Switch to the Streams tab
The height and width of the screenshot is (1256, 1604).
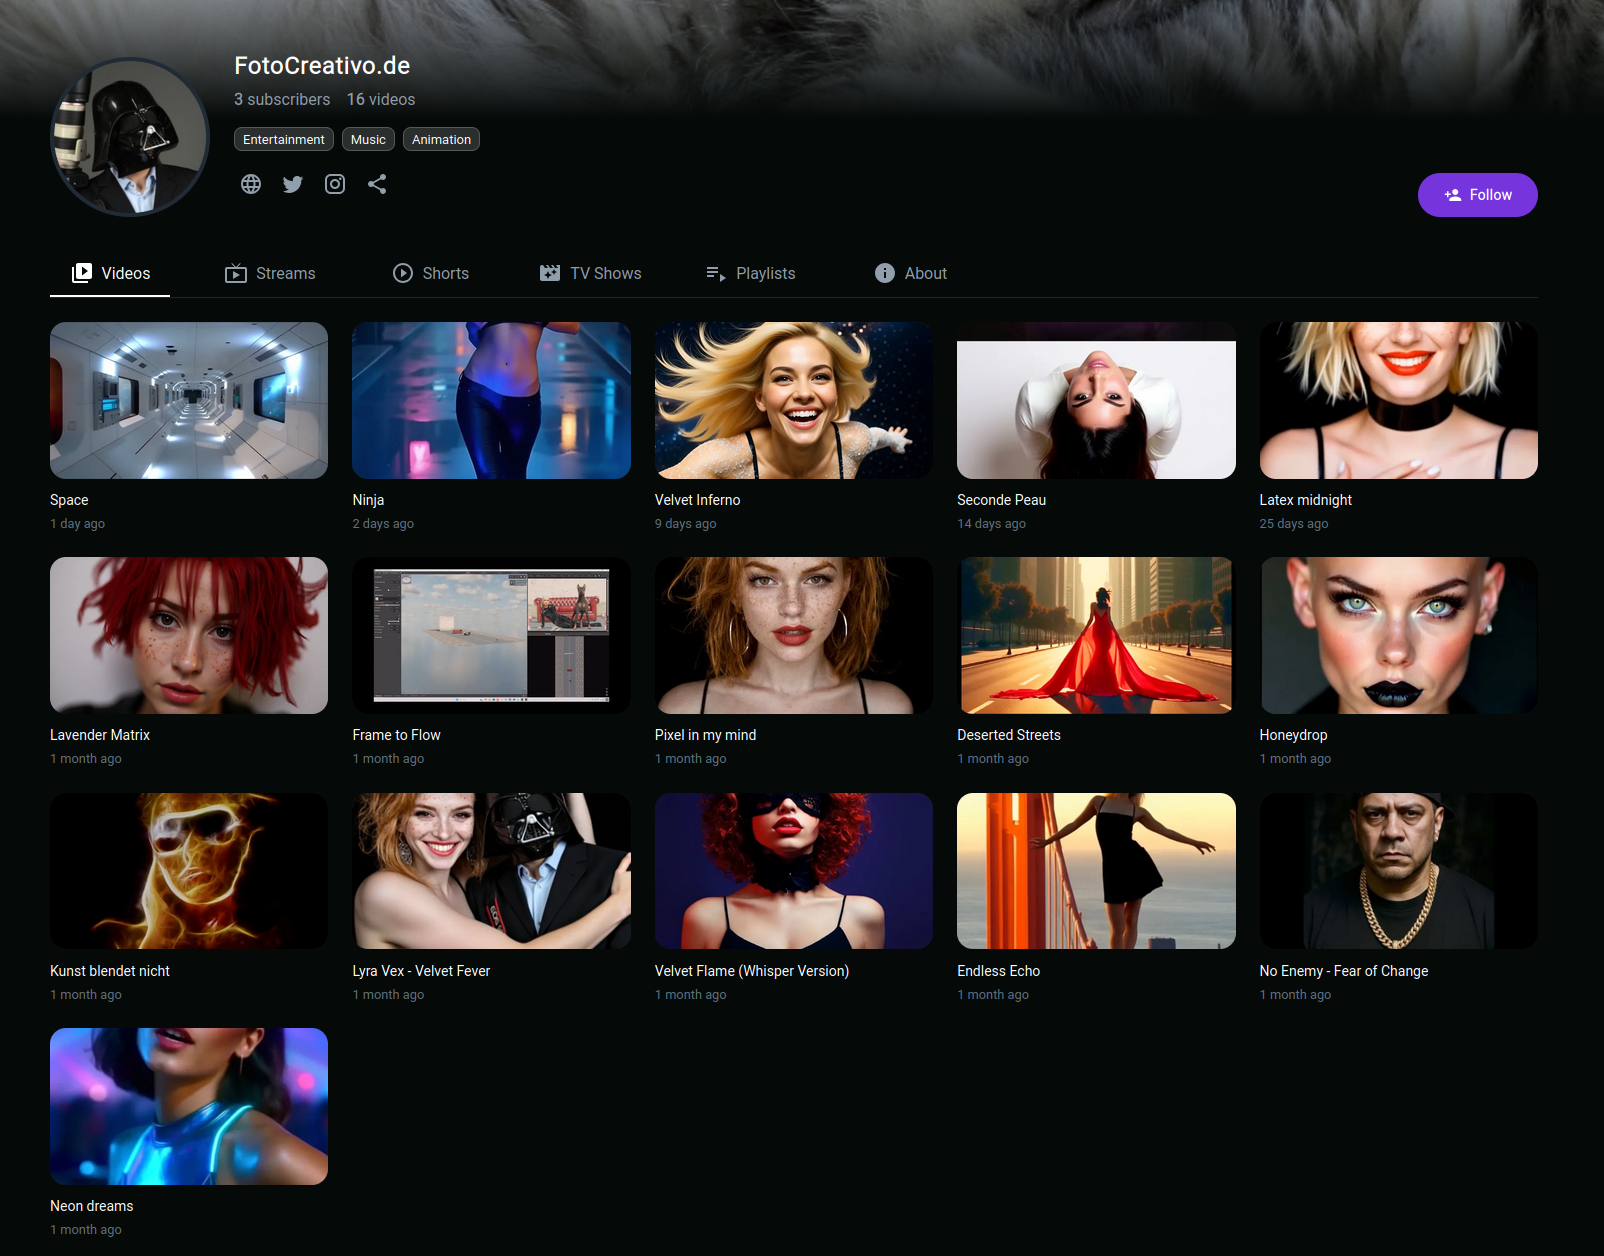[x=270, y=273]
